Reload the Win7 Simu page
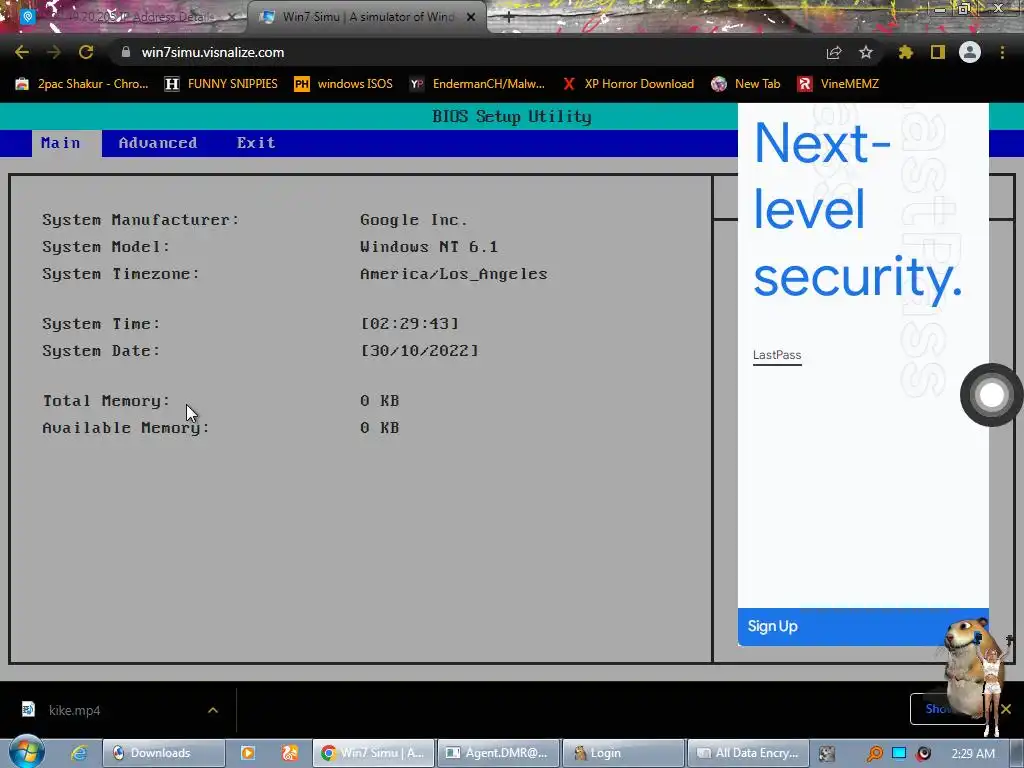 coord(86,52)
